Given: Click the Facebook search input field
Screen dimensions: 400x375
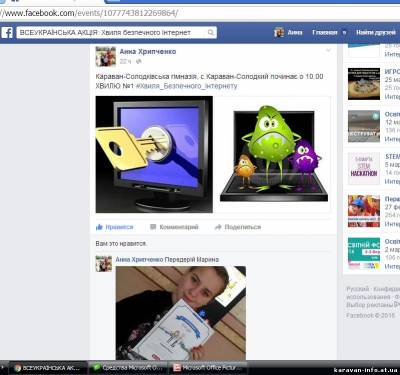Looking at the screenshot, I should (112, 32).
